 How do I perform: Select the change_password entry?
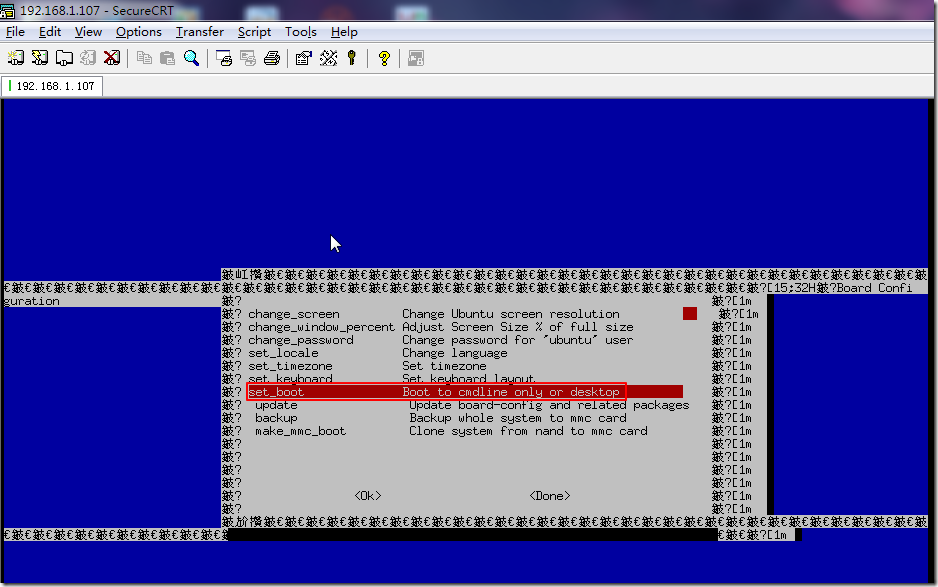(301, 340)
